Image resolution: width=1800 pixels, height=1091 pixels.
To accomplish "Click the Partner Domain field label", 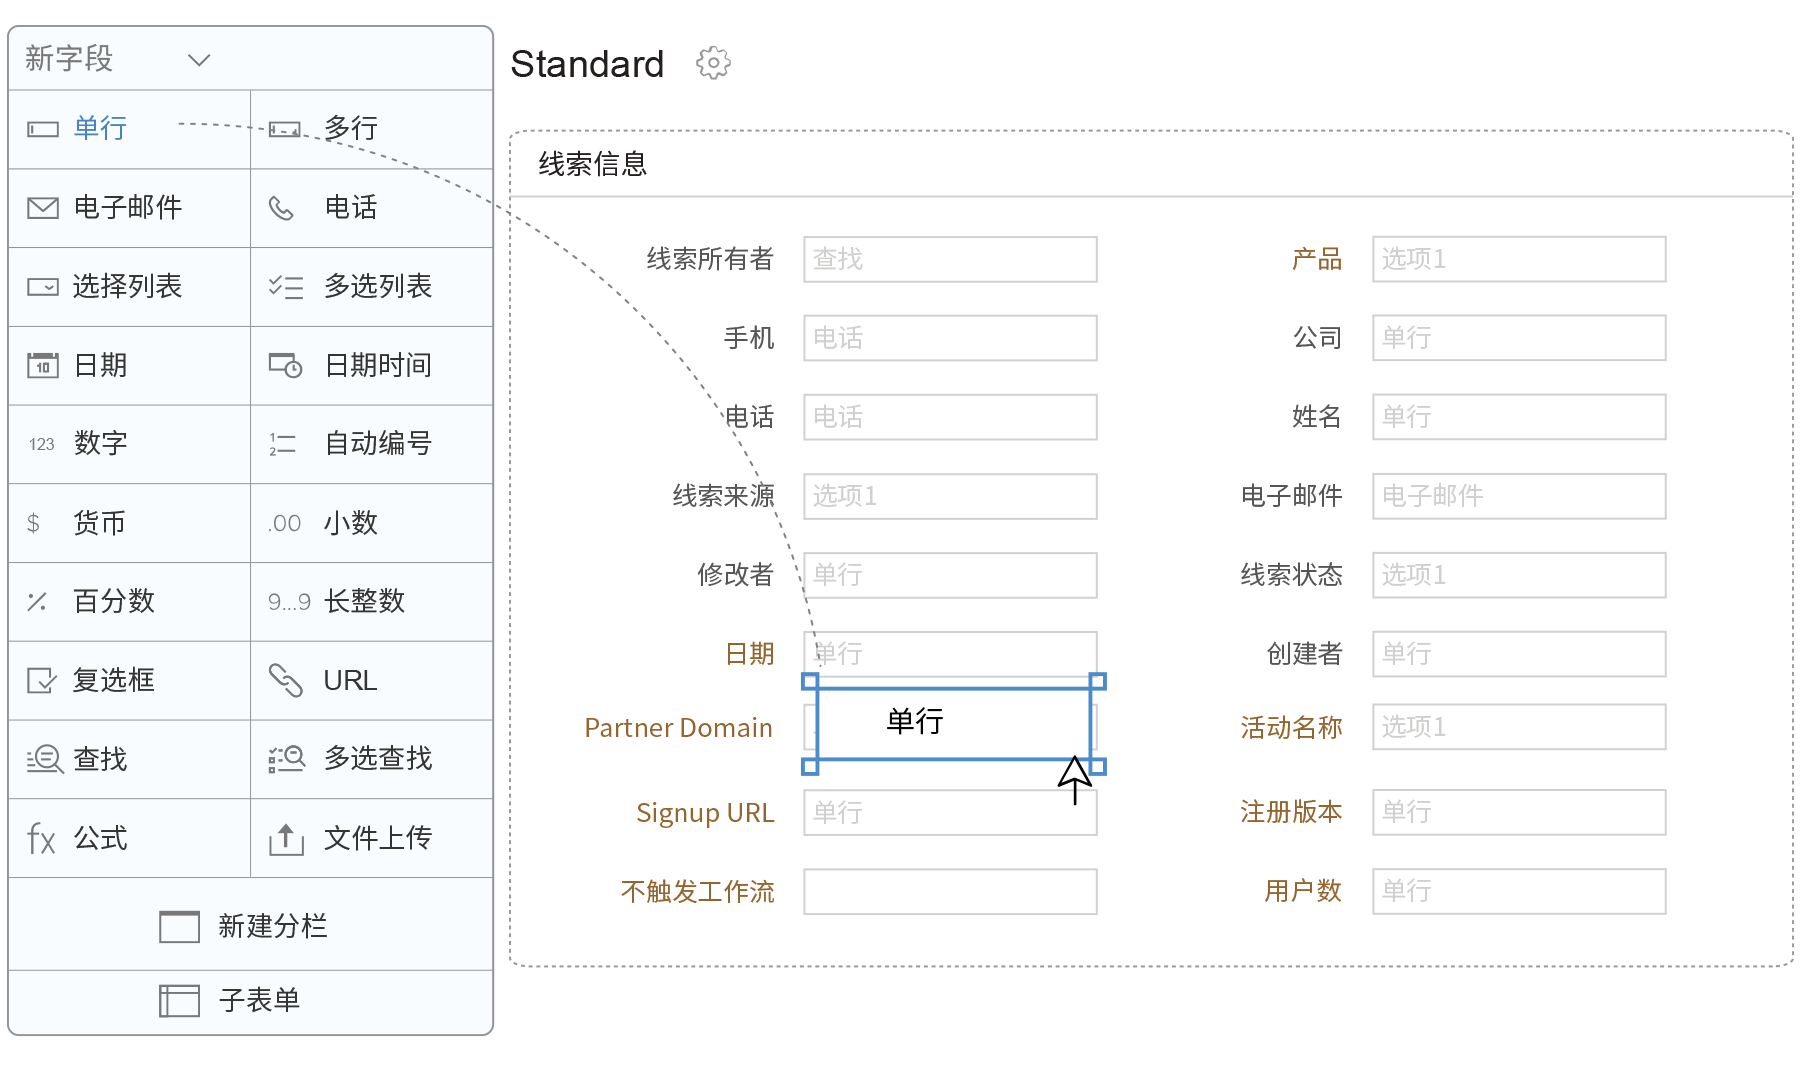I will (x=678, y=728).
